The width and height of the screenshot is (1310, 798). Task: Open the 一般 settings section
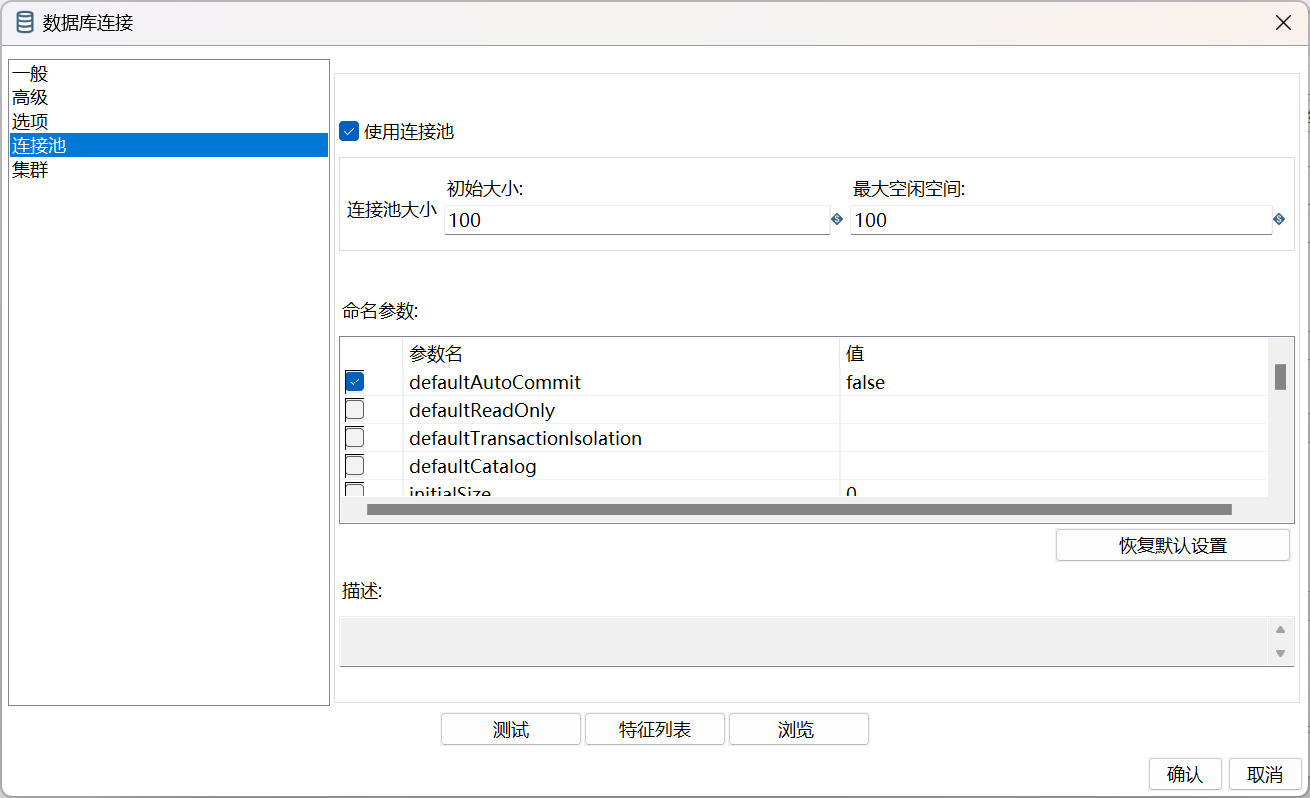(x=30, y=74)
